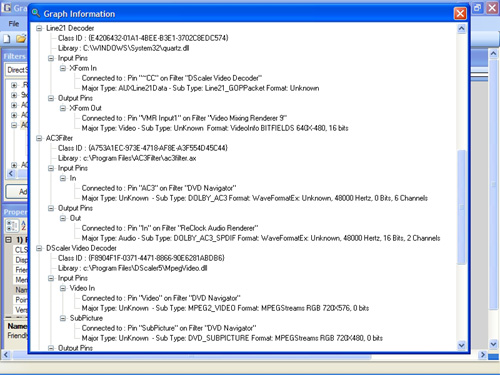Click the alphabetical sort icon in Properties
This screenshot has height=375, width=500.
coord(24,226)
